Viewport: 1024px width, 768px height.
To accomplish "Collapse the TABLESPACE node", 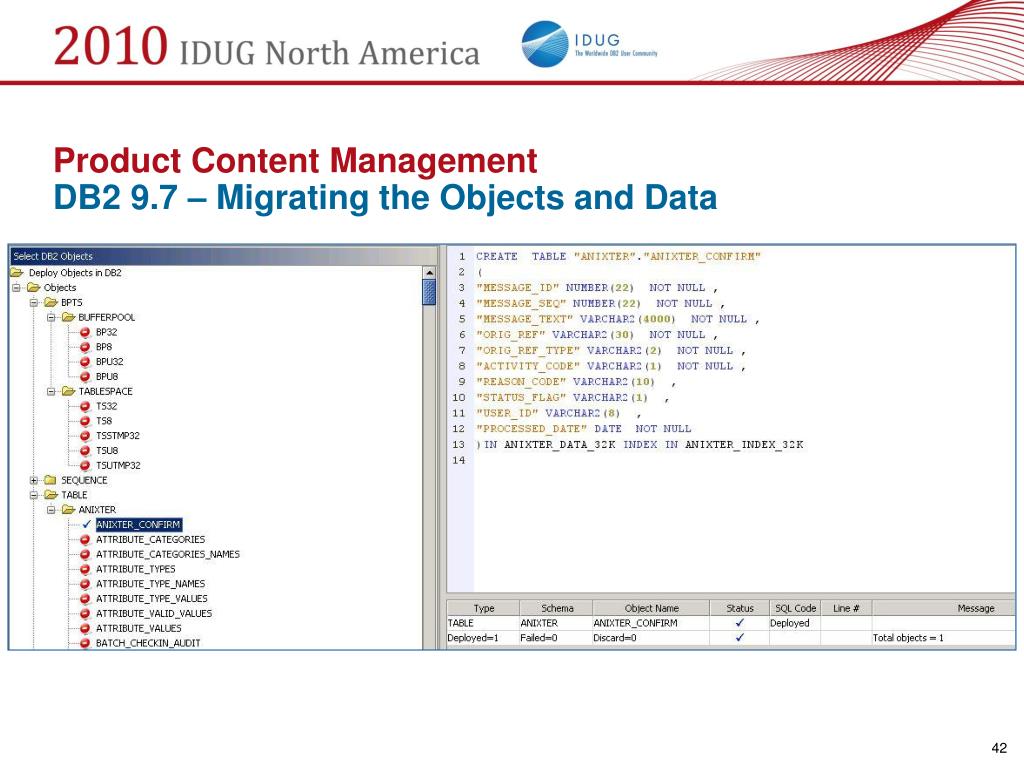I will [51, 392].
